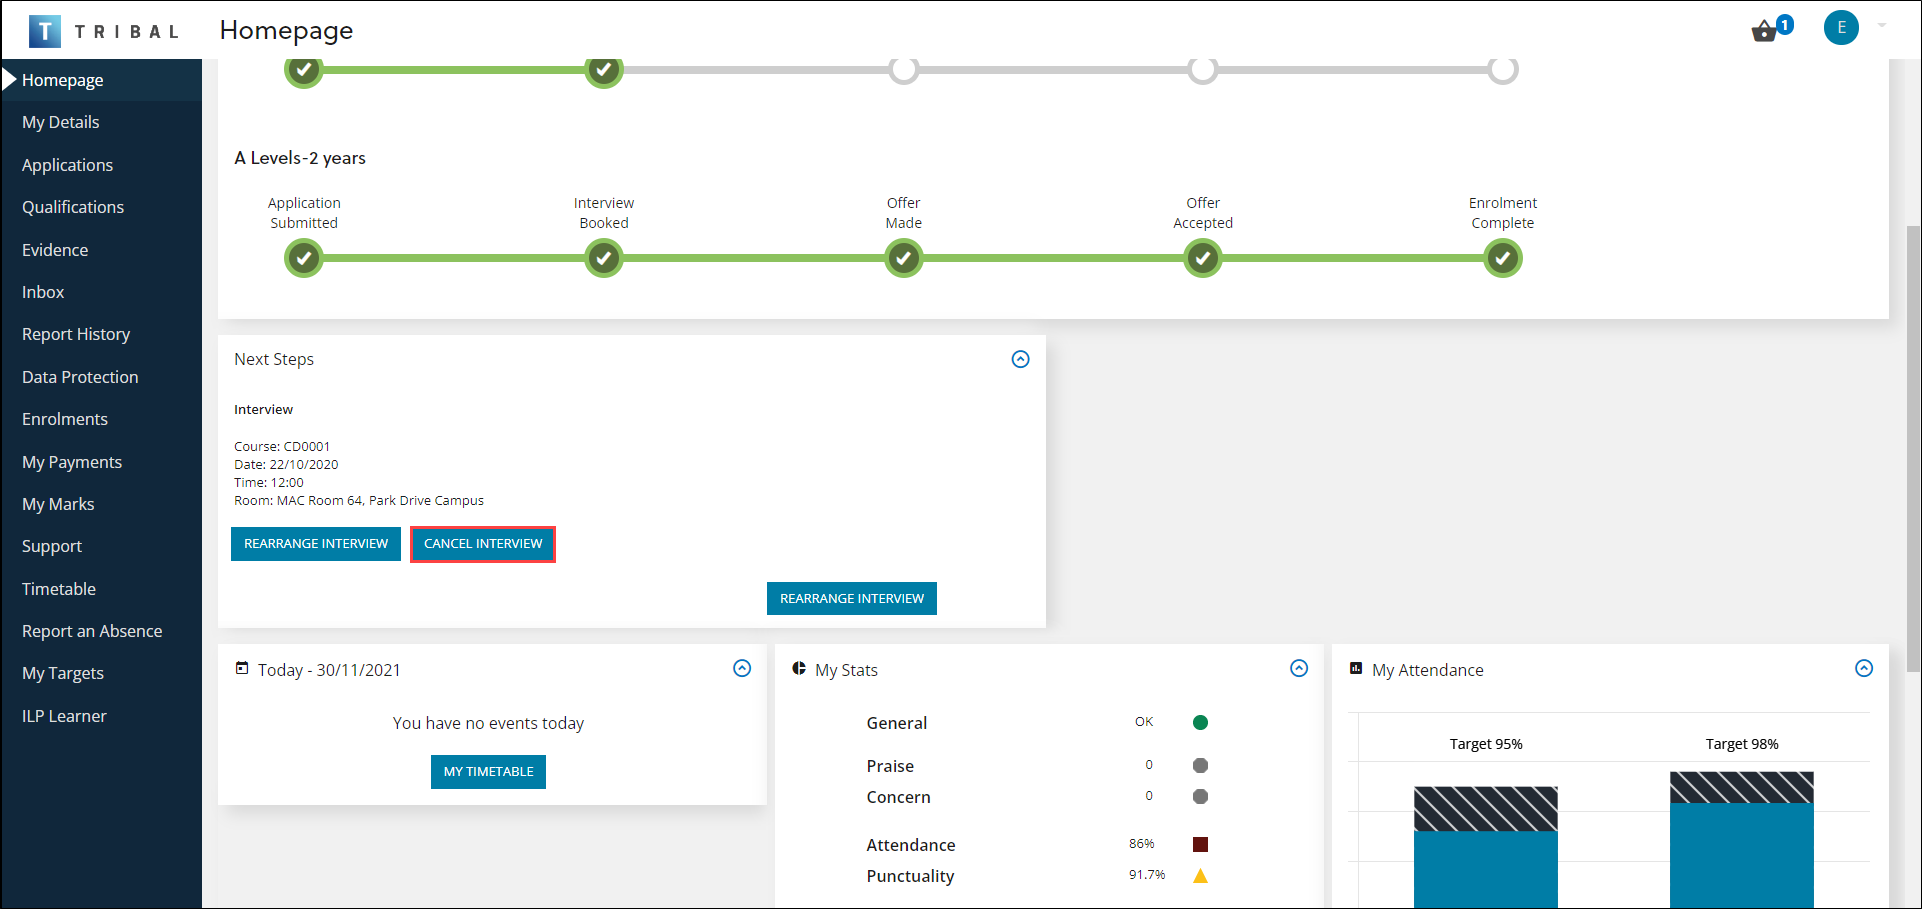Click the Target 98% attendance bar
This screenshot has height=909, width=1922.
(1741, 839)
